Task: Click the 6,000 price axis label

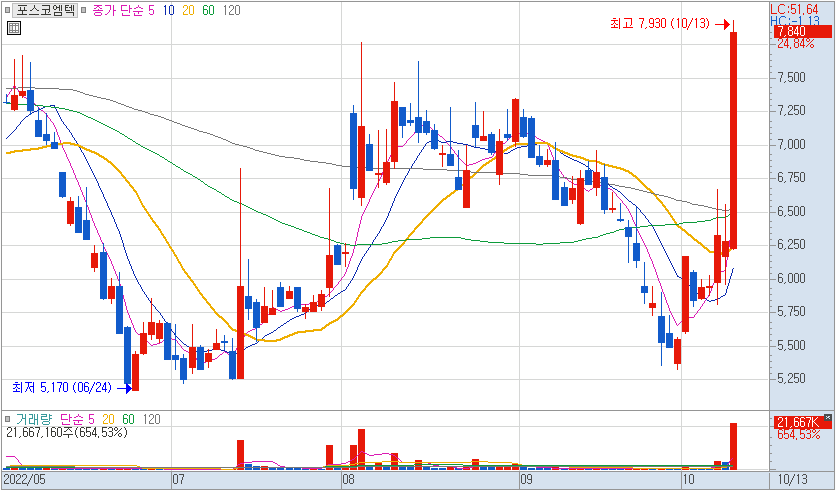Action: coord(791,278)
